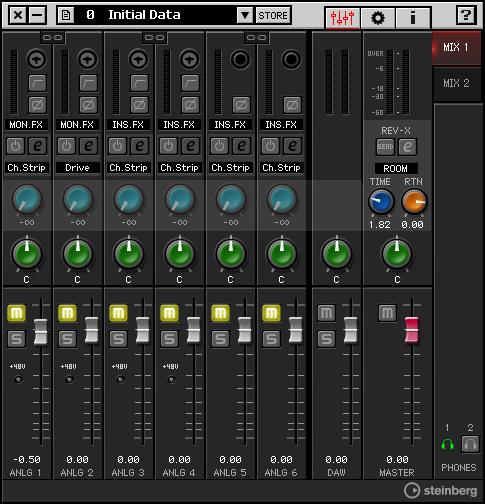The width and height of the screenshot is (485, 504).
Task: Unmute the ANLG 1 channel
Action: coord(16,313)
